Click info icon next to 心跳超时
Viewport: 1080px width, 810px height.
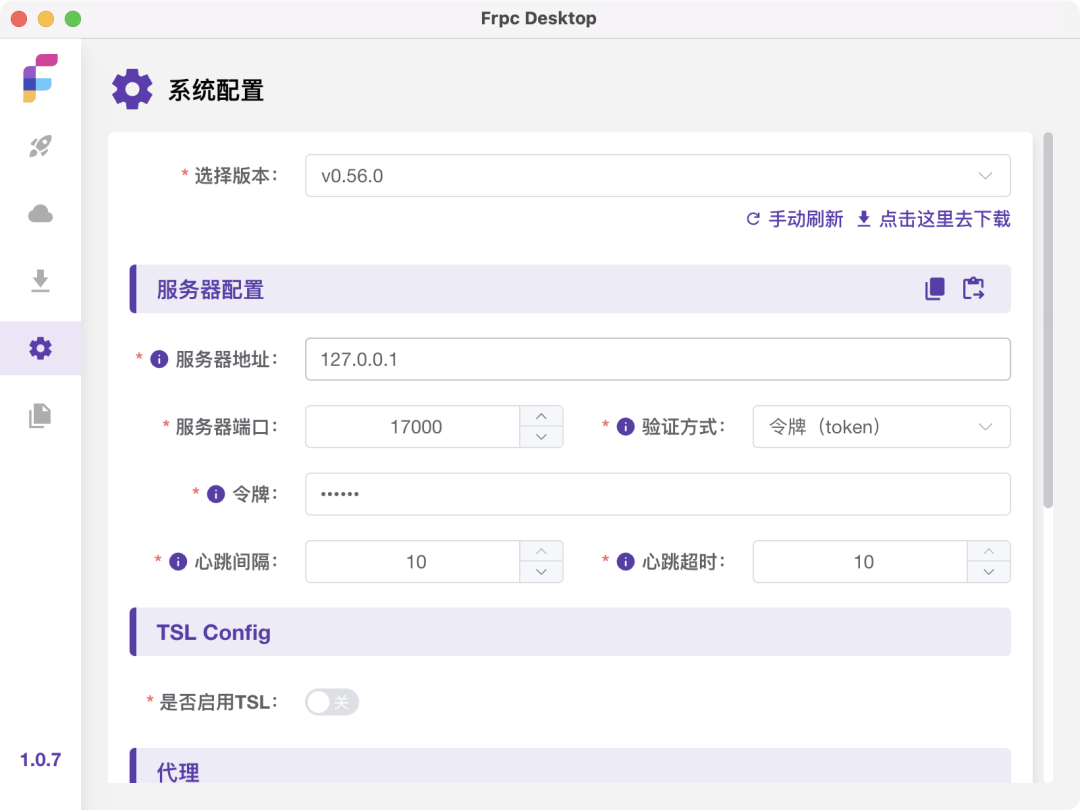tap(626, 562)
